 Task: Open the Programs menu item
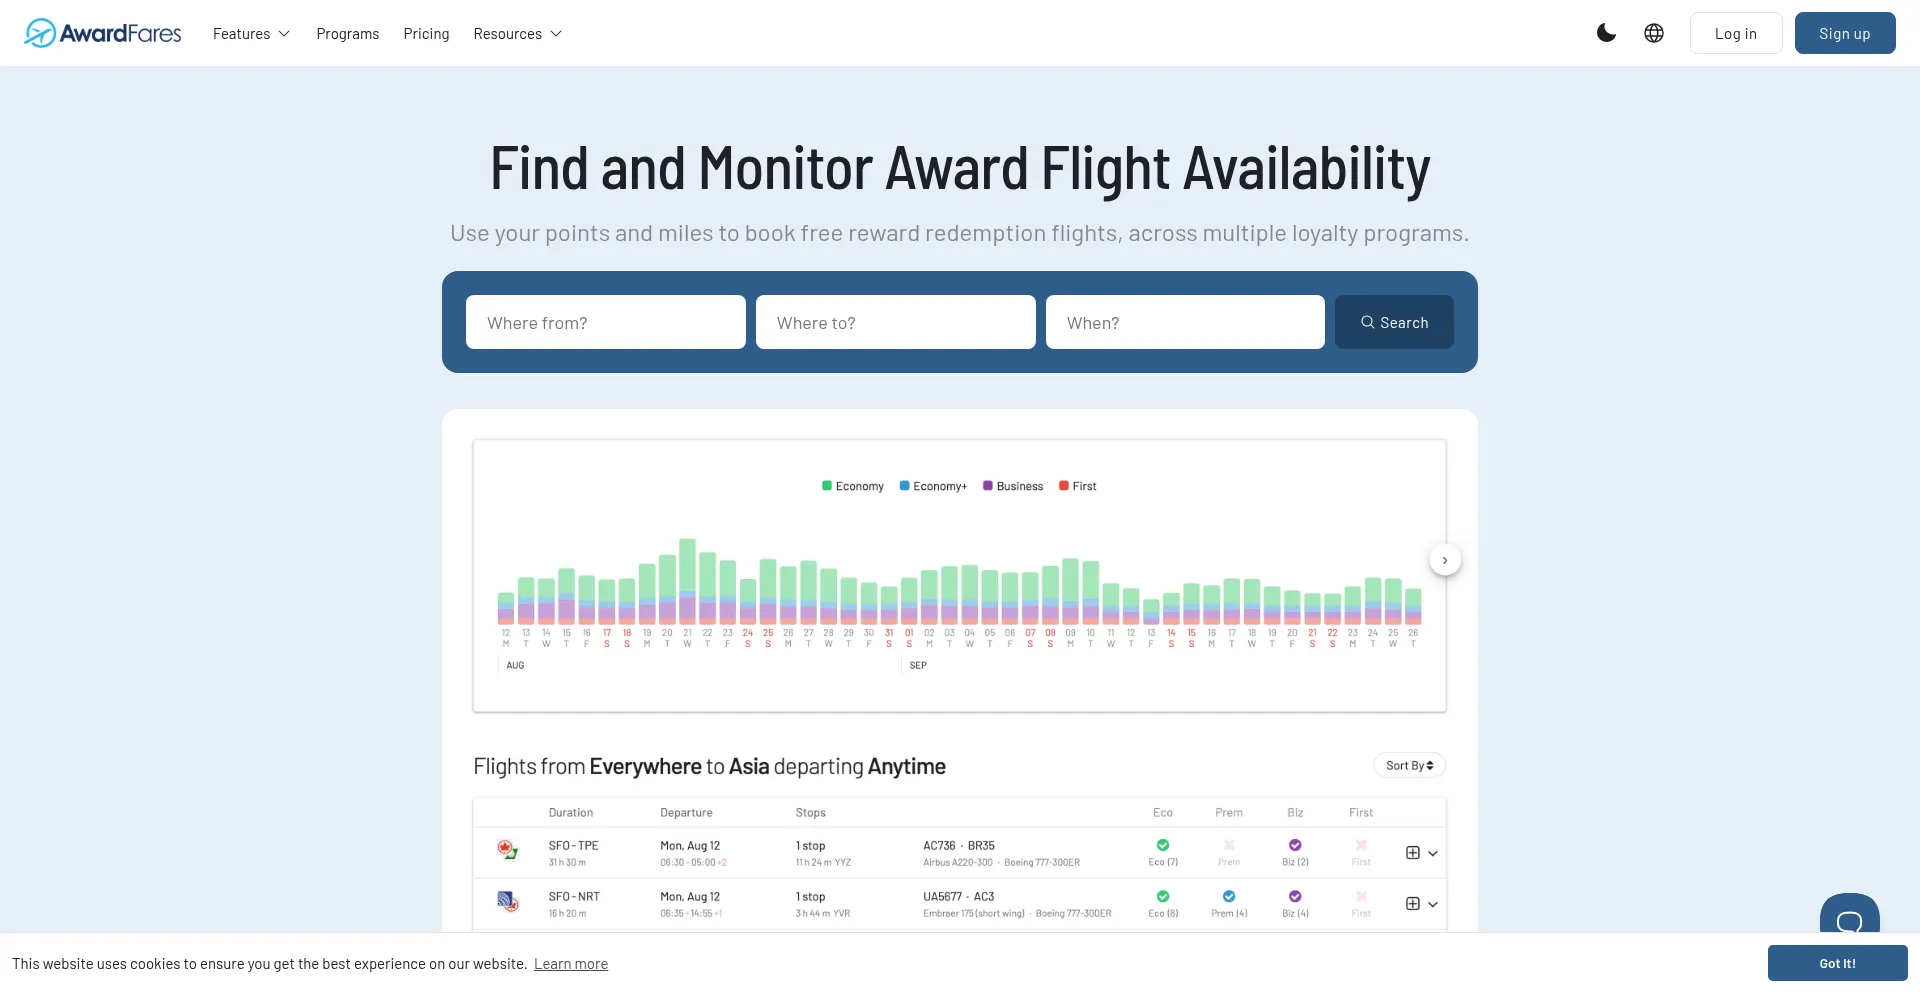coord(348,34)
